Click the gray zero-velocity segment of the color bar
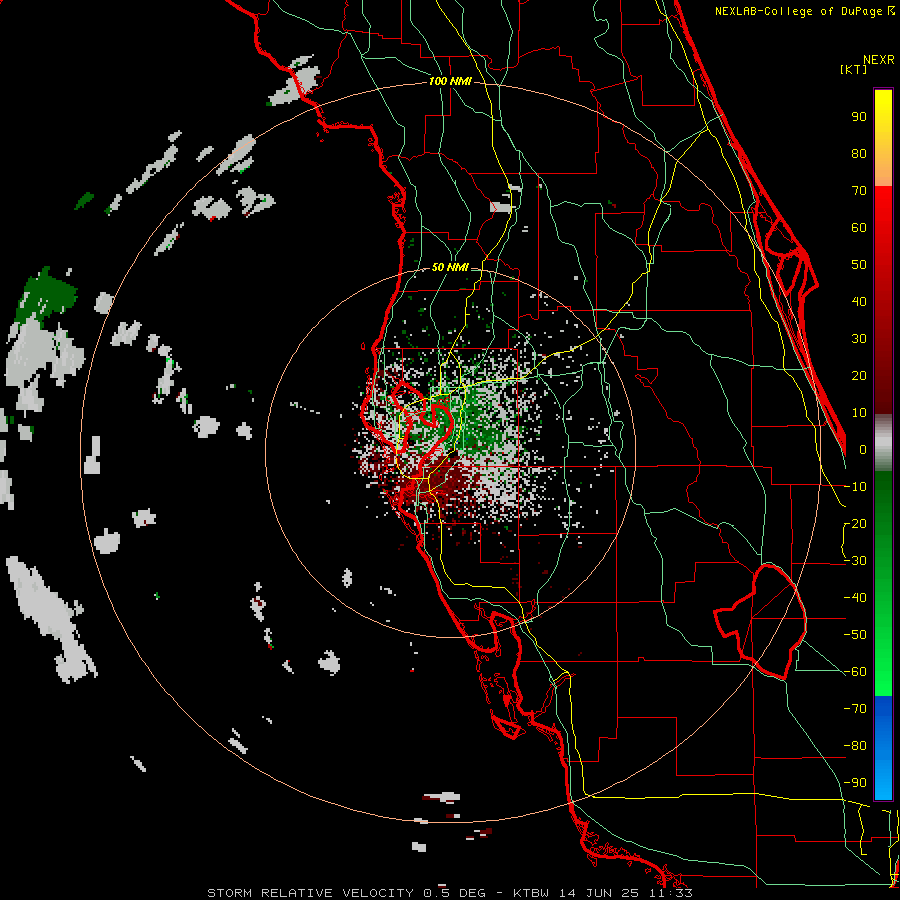Screen dimensions: 900x900 [x=883, y=443]
